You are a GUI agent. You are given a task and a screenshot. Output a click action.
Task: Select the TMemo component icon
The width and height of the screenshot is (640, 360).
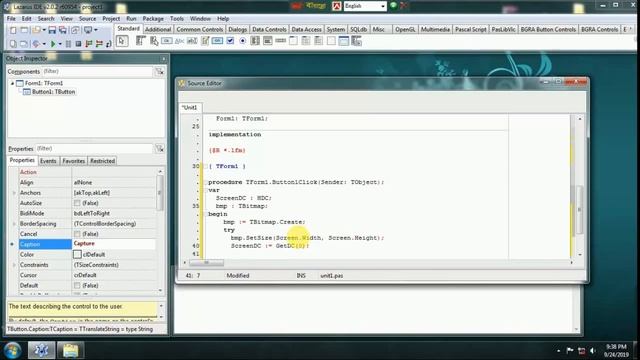(205, 41)
